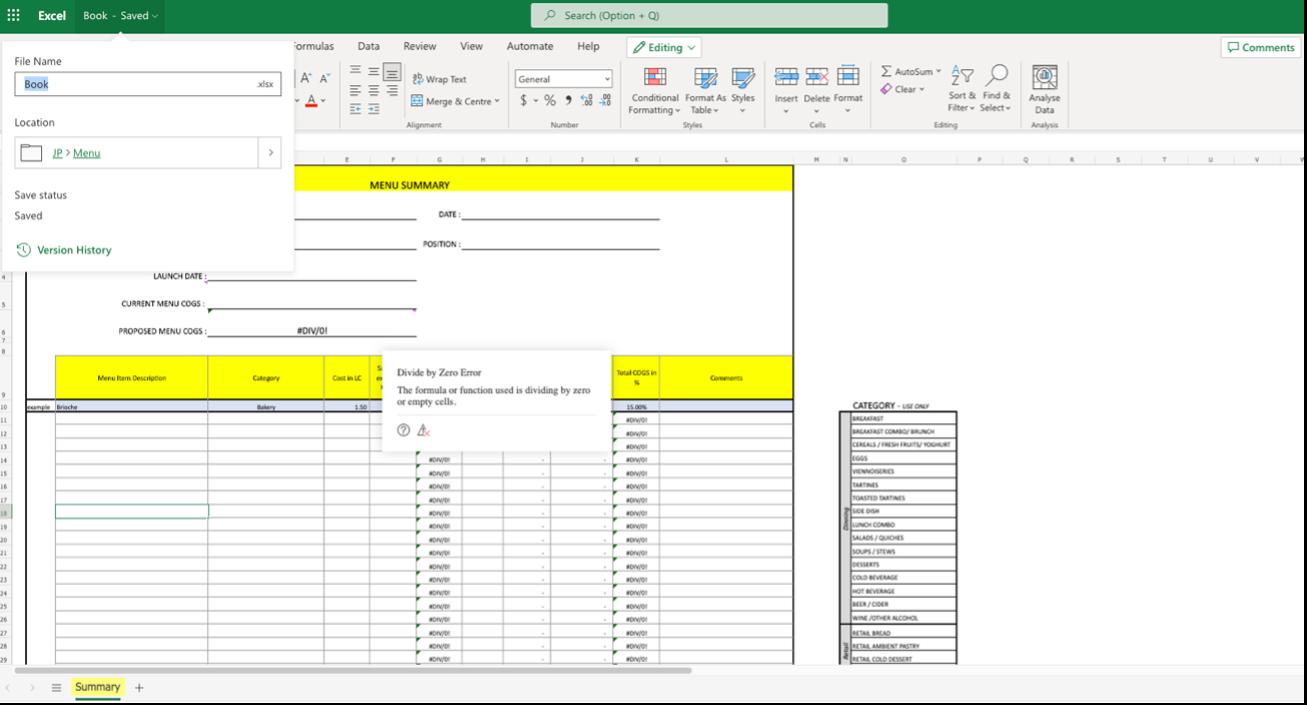
Task: Expand the Location chevron arrow
Action: tap(271, 153)
